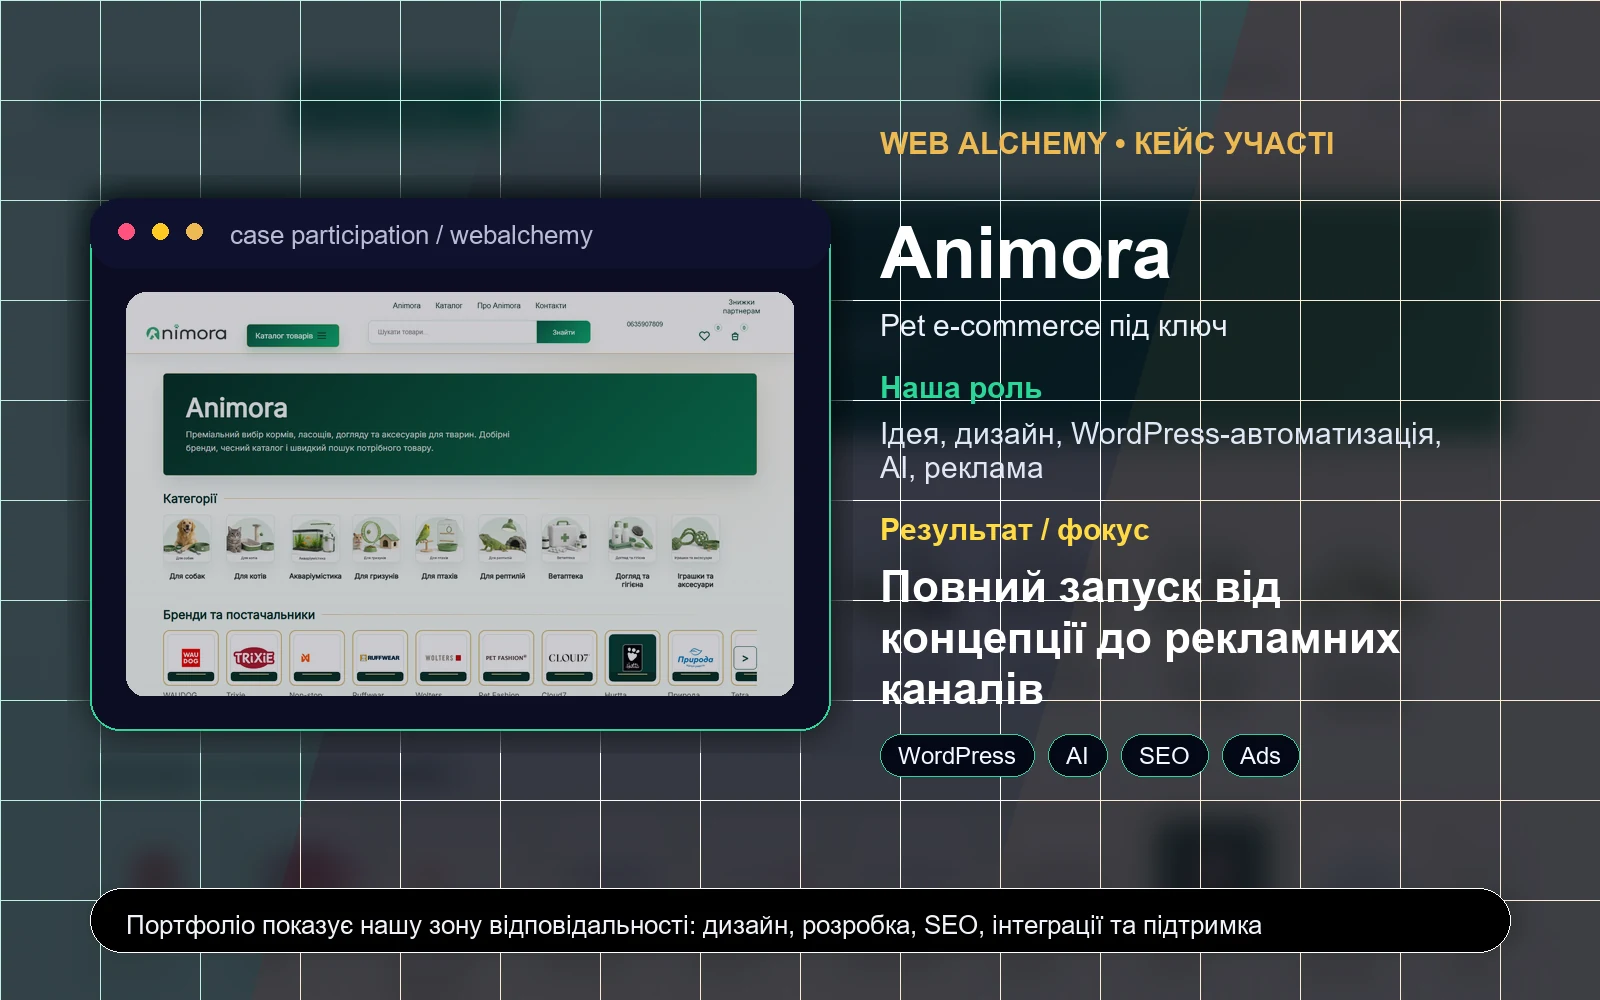
Task: Click the phone number 0635907809
Action: (645, 324)
